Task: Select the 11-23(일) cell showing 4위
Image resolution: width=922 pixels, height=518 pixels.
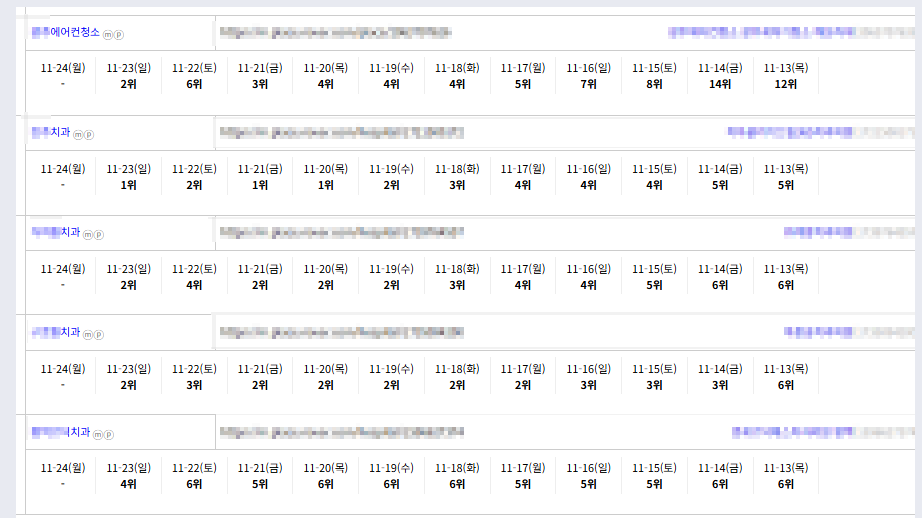Action: point(128,476)
